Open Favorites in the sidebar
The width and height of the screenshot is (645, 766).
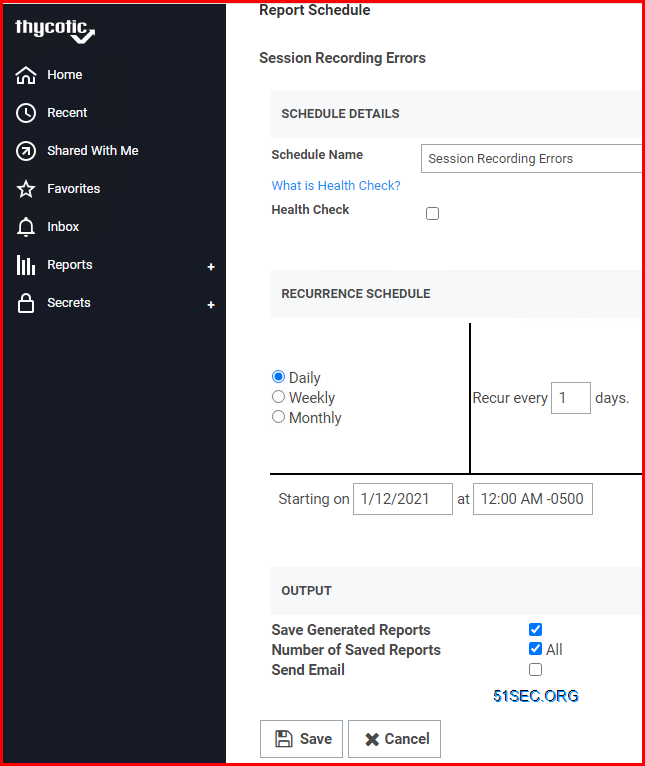[x=73, y=189]
